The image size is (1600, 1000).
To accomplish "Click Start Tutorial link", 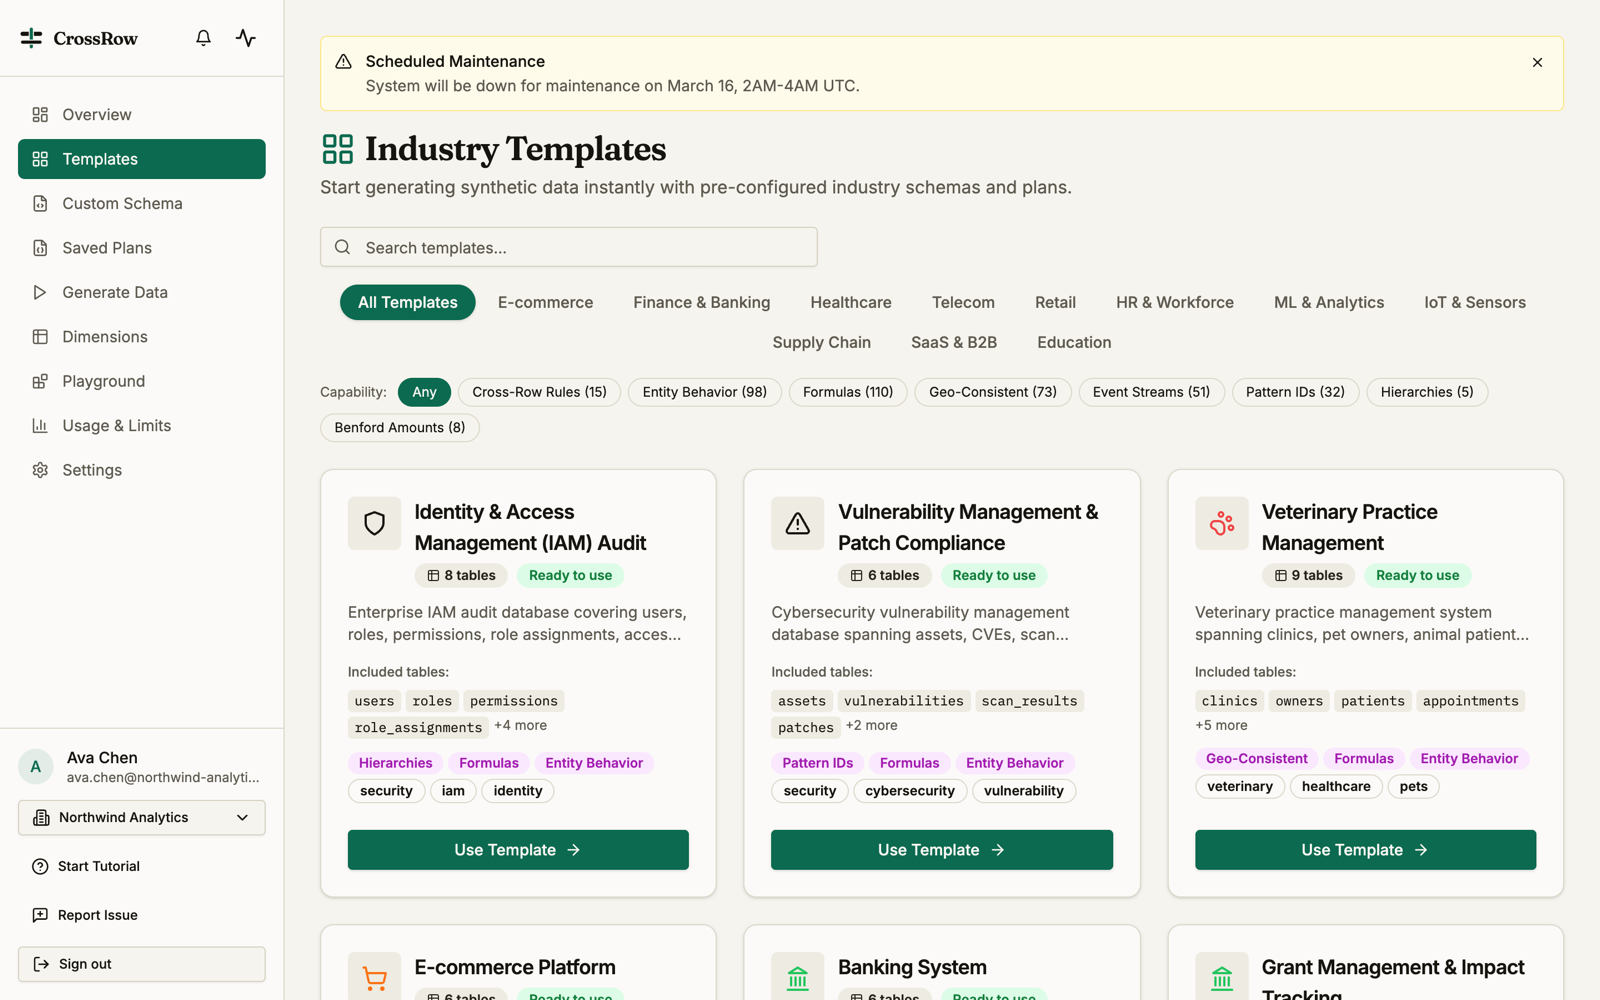I will coord(99,867).
